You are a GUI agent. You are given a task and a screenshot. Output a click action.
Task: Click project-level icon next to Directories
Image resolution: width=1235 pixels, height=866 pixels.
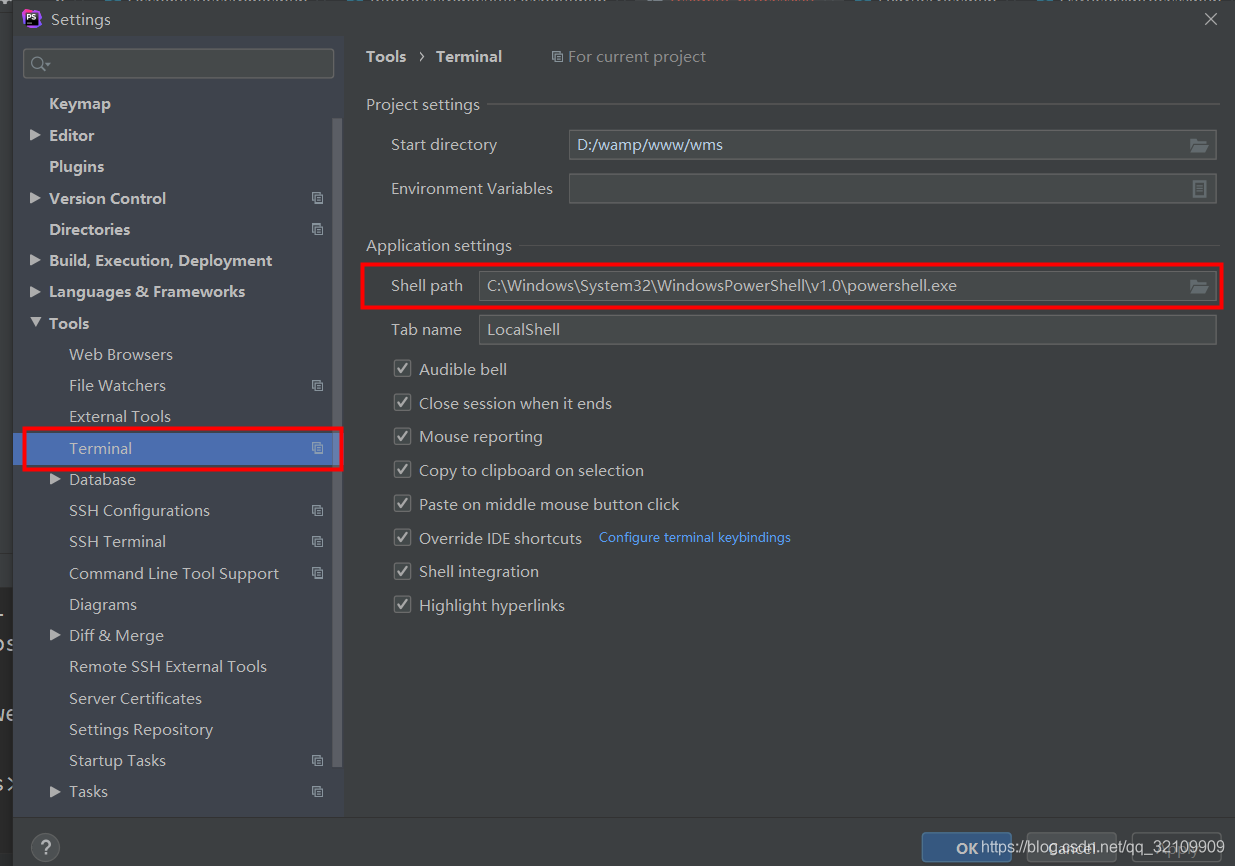pos(317,229)
